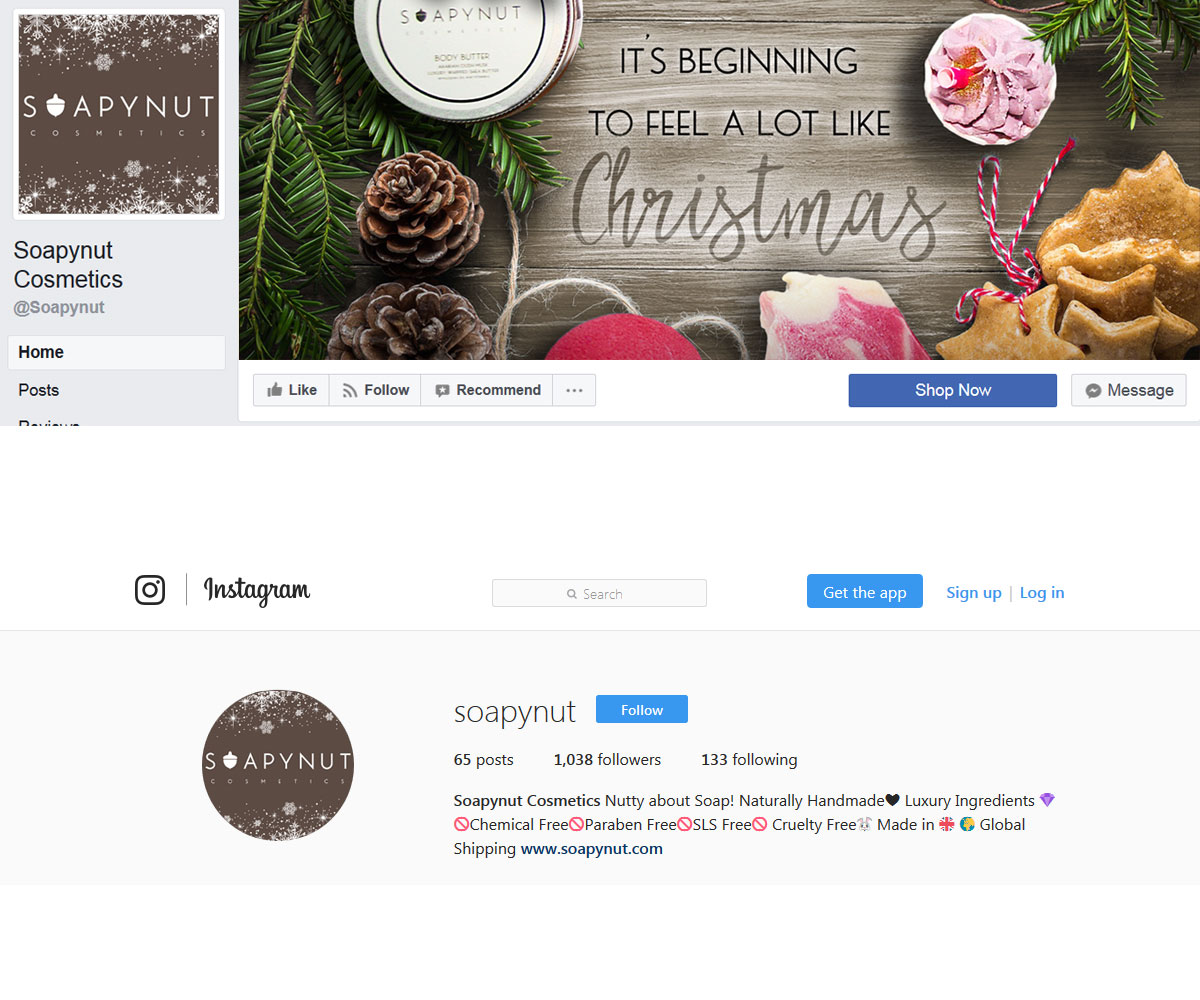The height and width of the screenshot is (1000, 1200).
Task: Visit the www.soapynut.com link
Action: pyautogui.click(x=592, y=848)
